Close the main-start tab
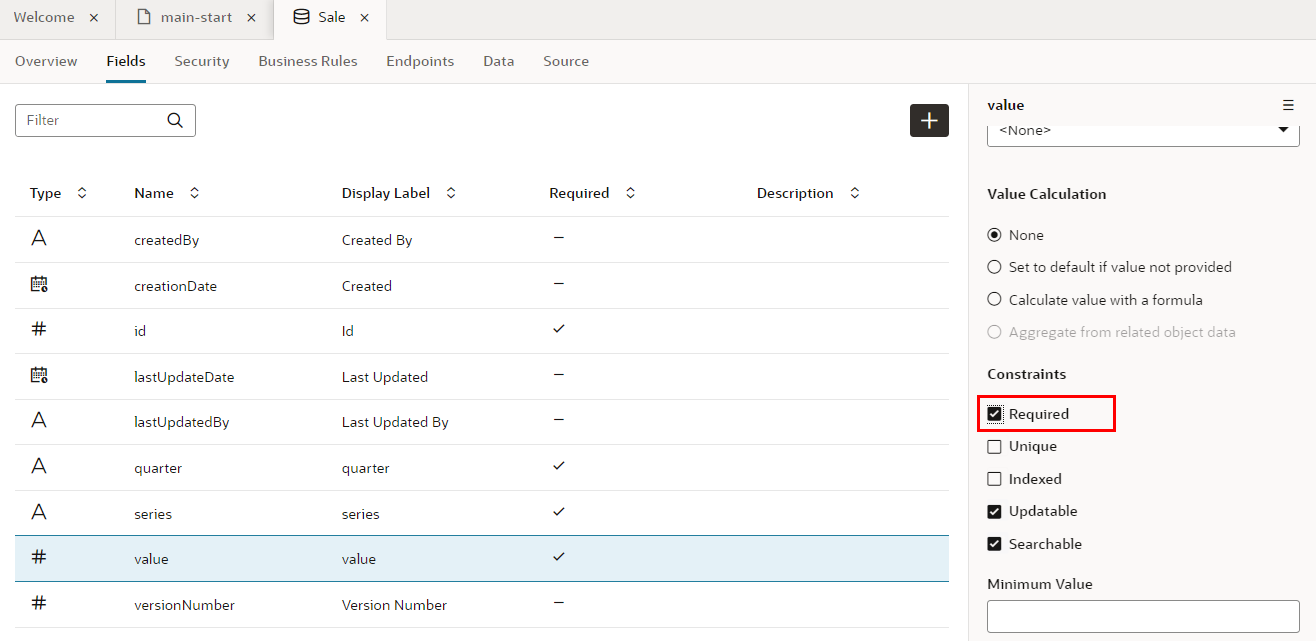The width and height of the screenshot is (1316, 641). pos(251,18)
